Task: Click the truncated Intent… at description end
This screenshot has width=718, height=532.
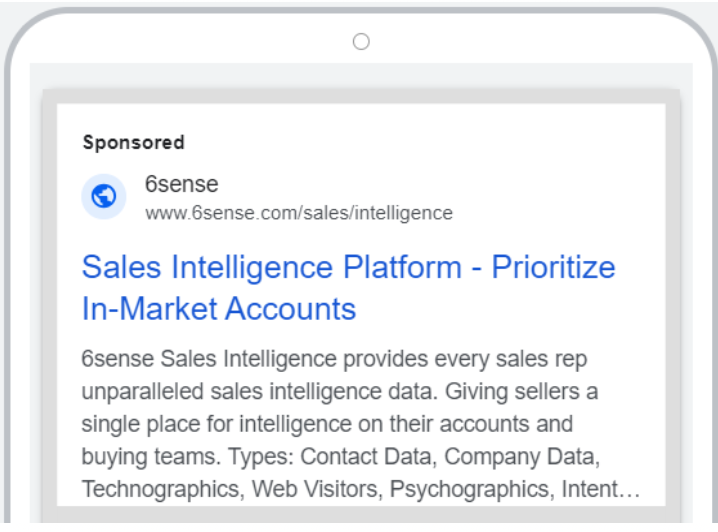Action: tap(601, 489)
